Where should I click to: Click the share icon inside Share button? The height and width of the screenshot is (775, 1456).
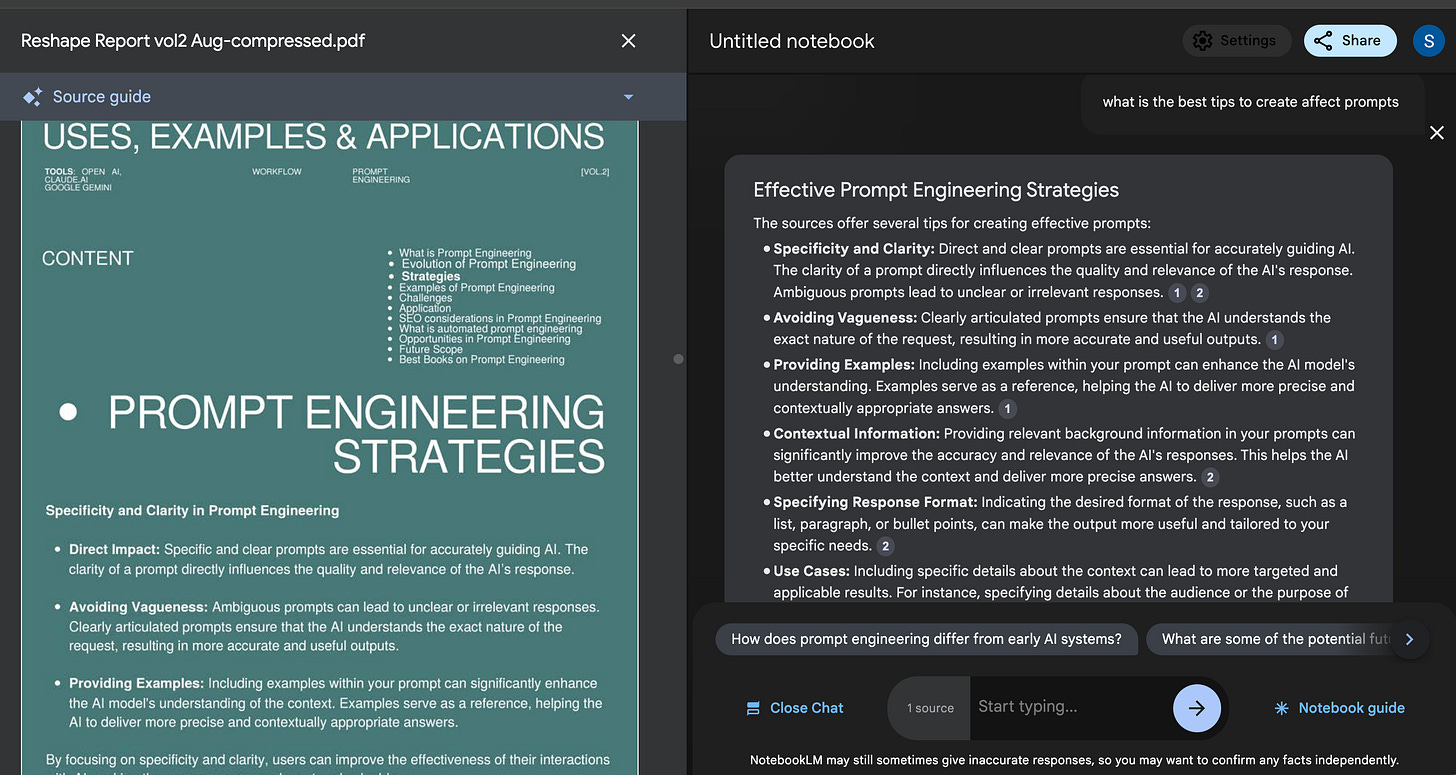coord(1323,41)
